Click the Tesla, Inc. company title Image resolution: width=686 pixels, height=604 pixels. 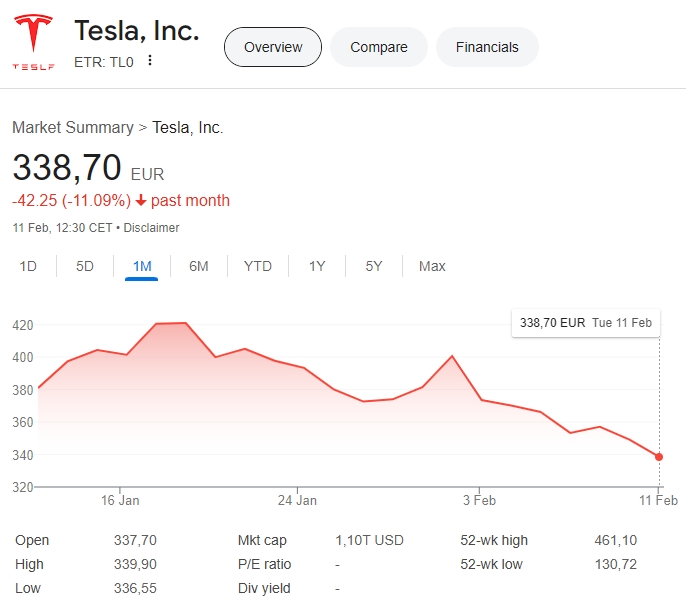(x=136, y=31)
